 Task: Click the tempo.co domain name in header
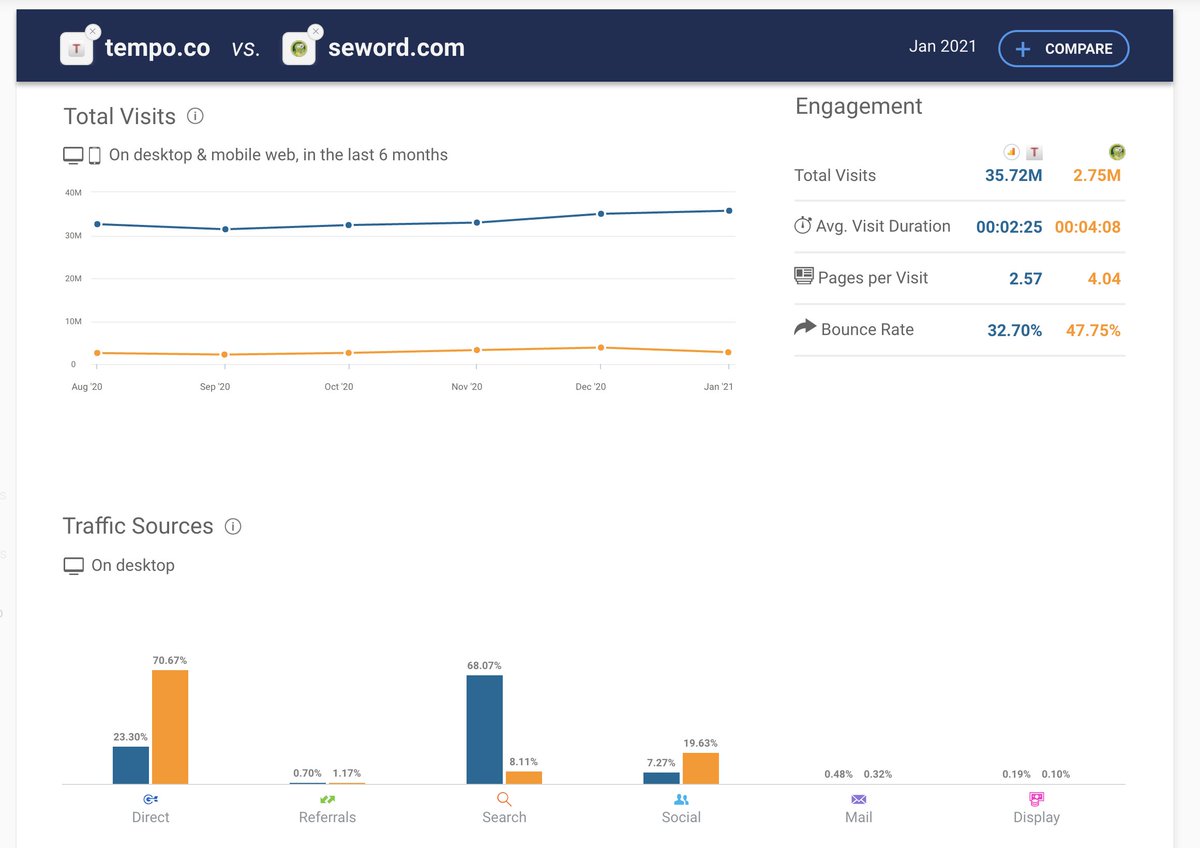(158, 48)
